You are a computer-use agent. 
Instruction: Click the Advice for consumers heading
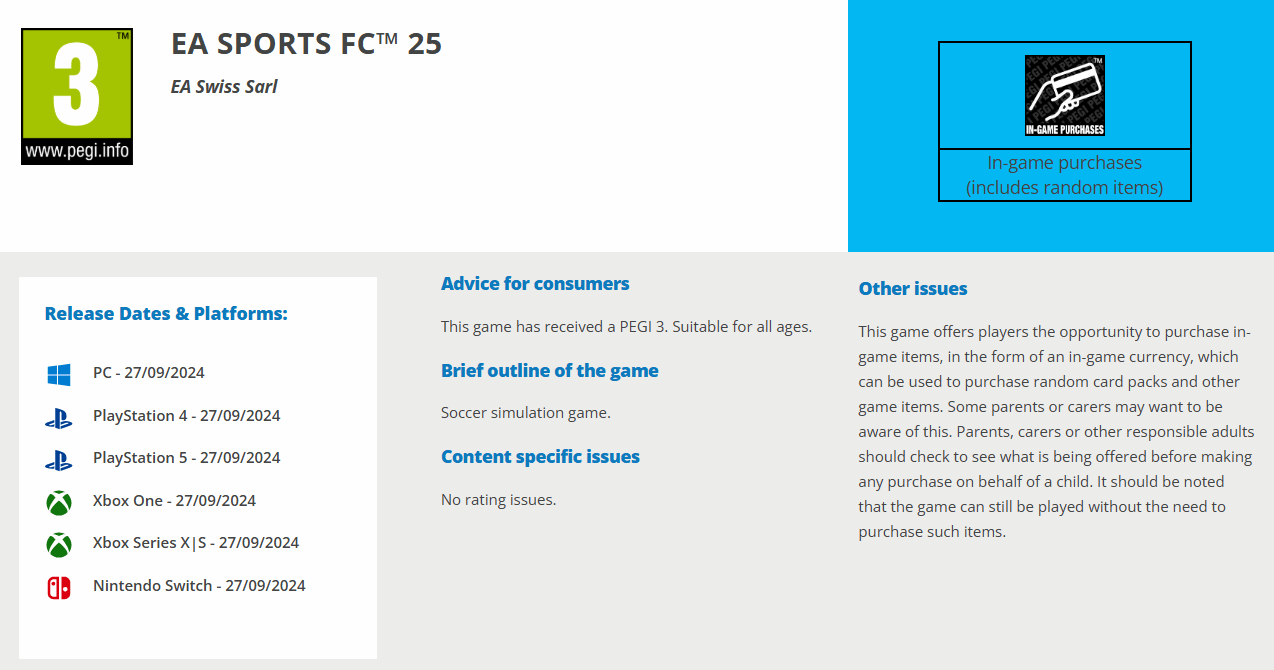[x=535, y=284]
